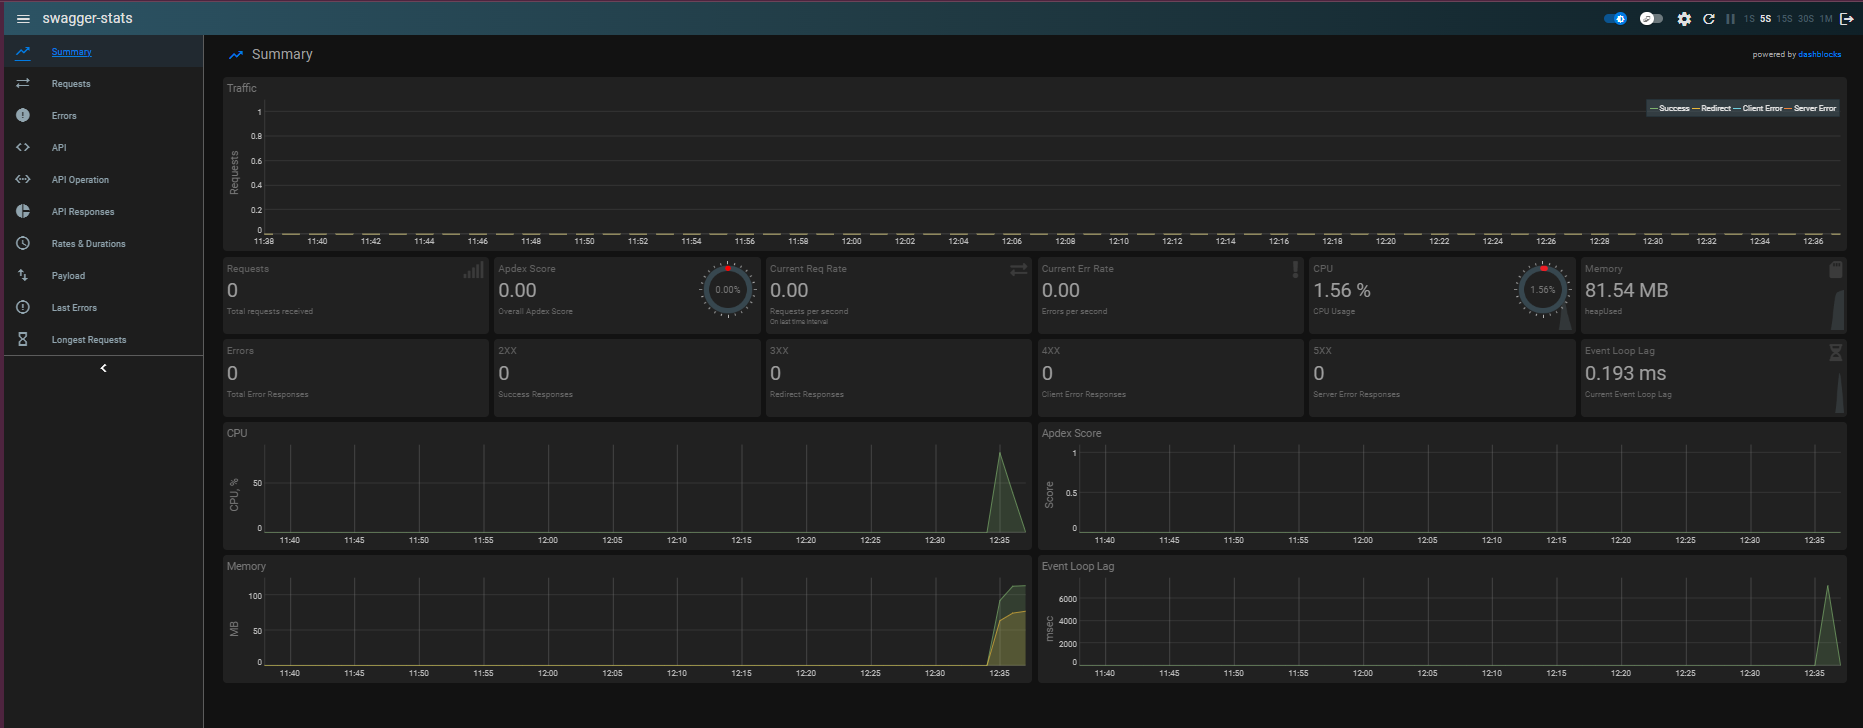This screenshot has width=1863, height=728.
Task: Open the hamburger menu next to swagger-stats
Action: 23,19
